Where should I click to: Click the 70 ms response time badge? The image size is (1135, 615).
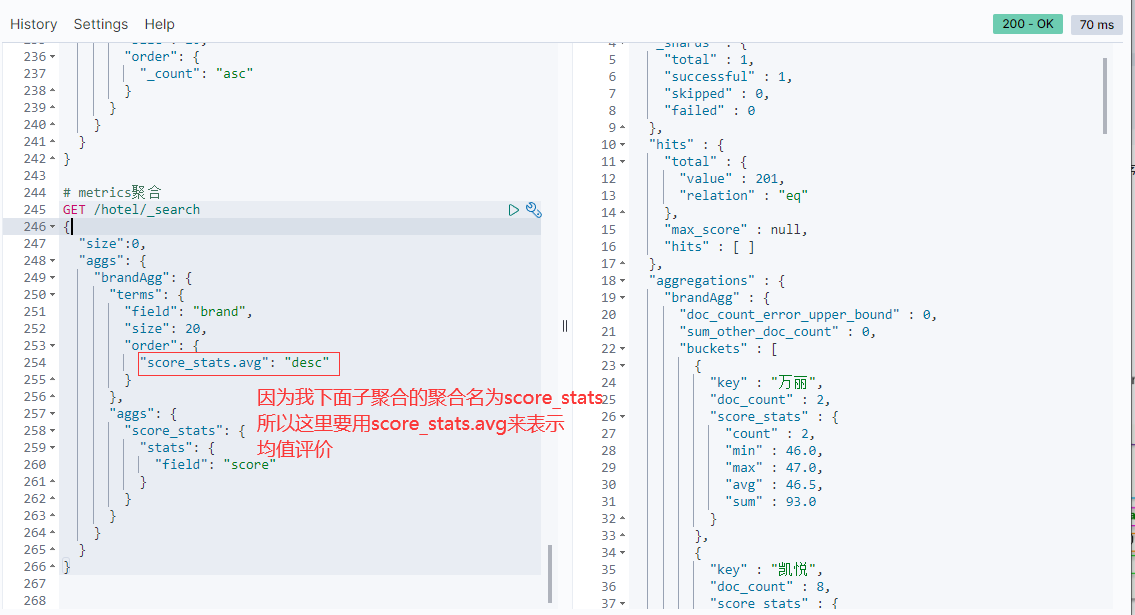pos(1097,25)
